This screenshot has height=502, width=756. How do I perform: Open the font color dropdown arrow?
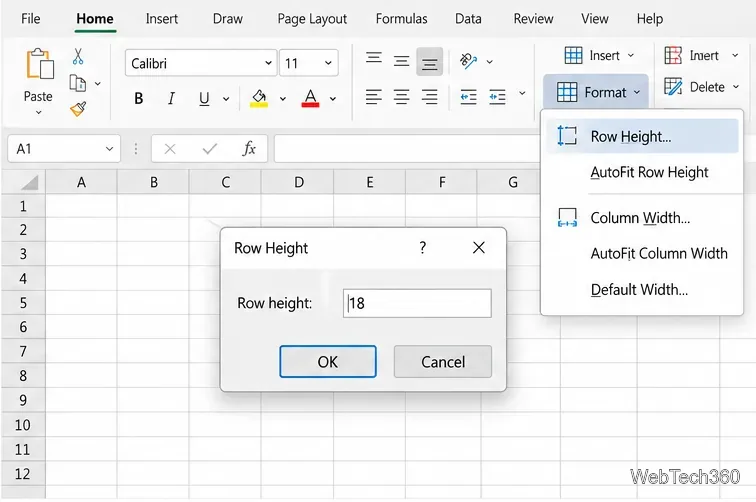(x=333, y=99)
